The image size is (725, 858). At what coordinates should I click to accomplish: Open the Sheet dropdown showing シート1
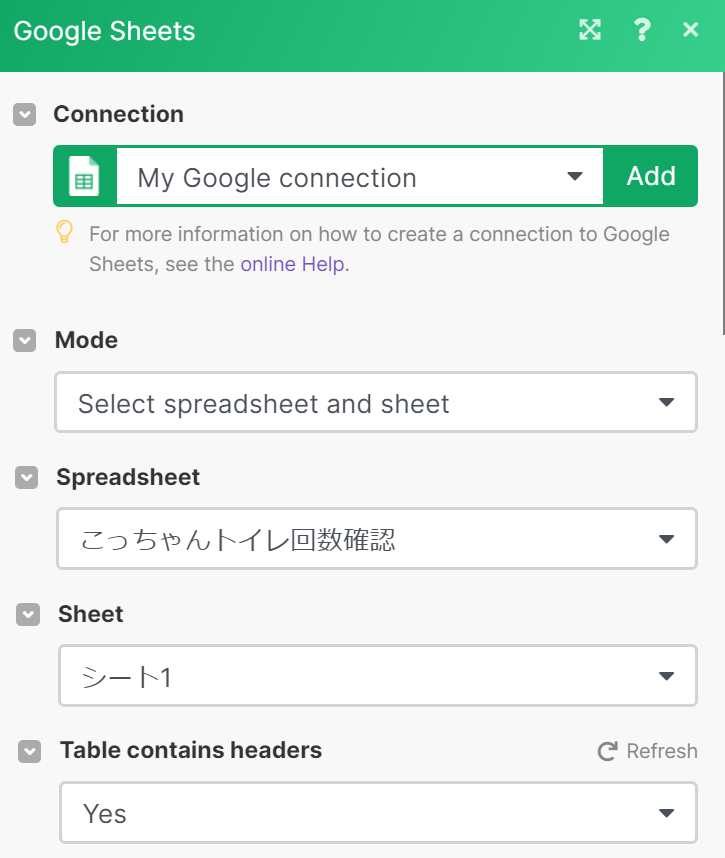click(x=378, y=676)
